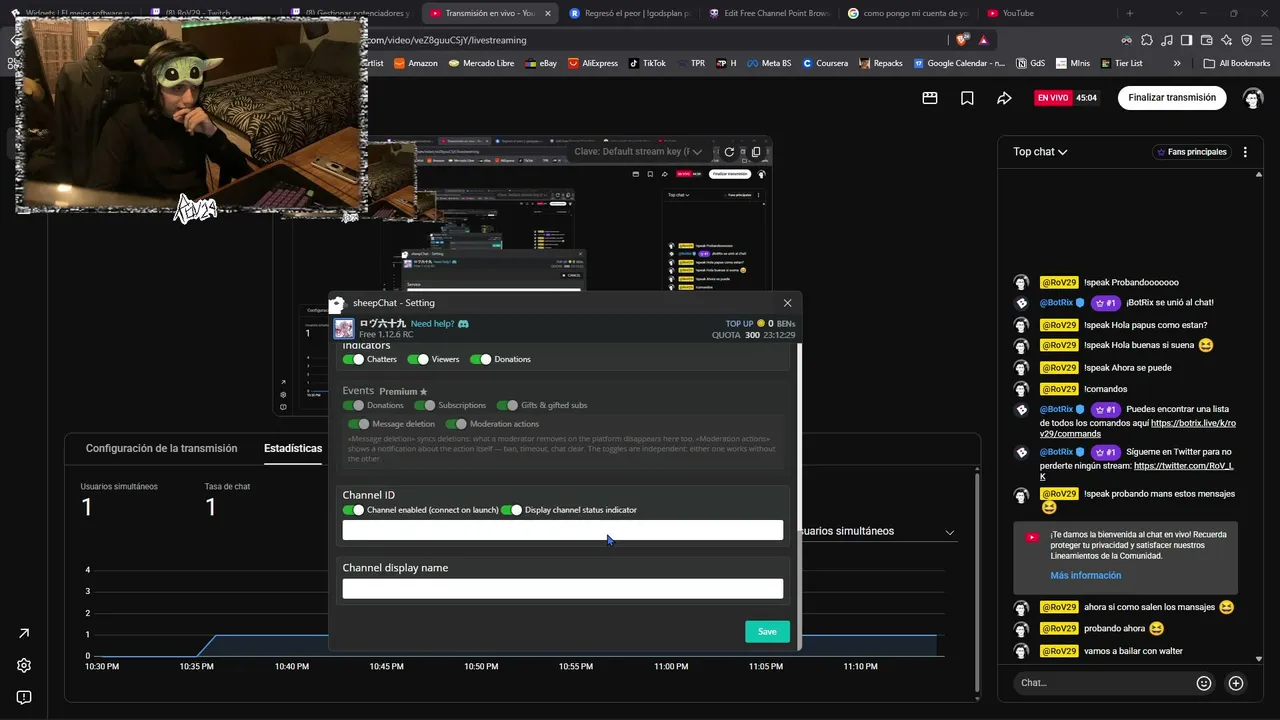The image size is (1280, 720).
Task: Click the Finalizar transmisión button
Action: click(x=1172, y=98)
